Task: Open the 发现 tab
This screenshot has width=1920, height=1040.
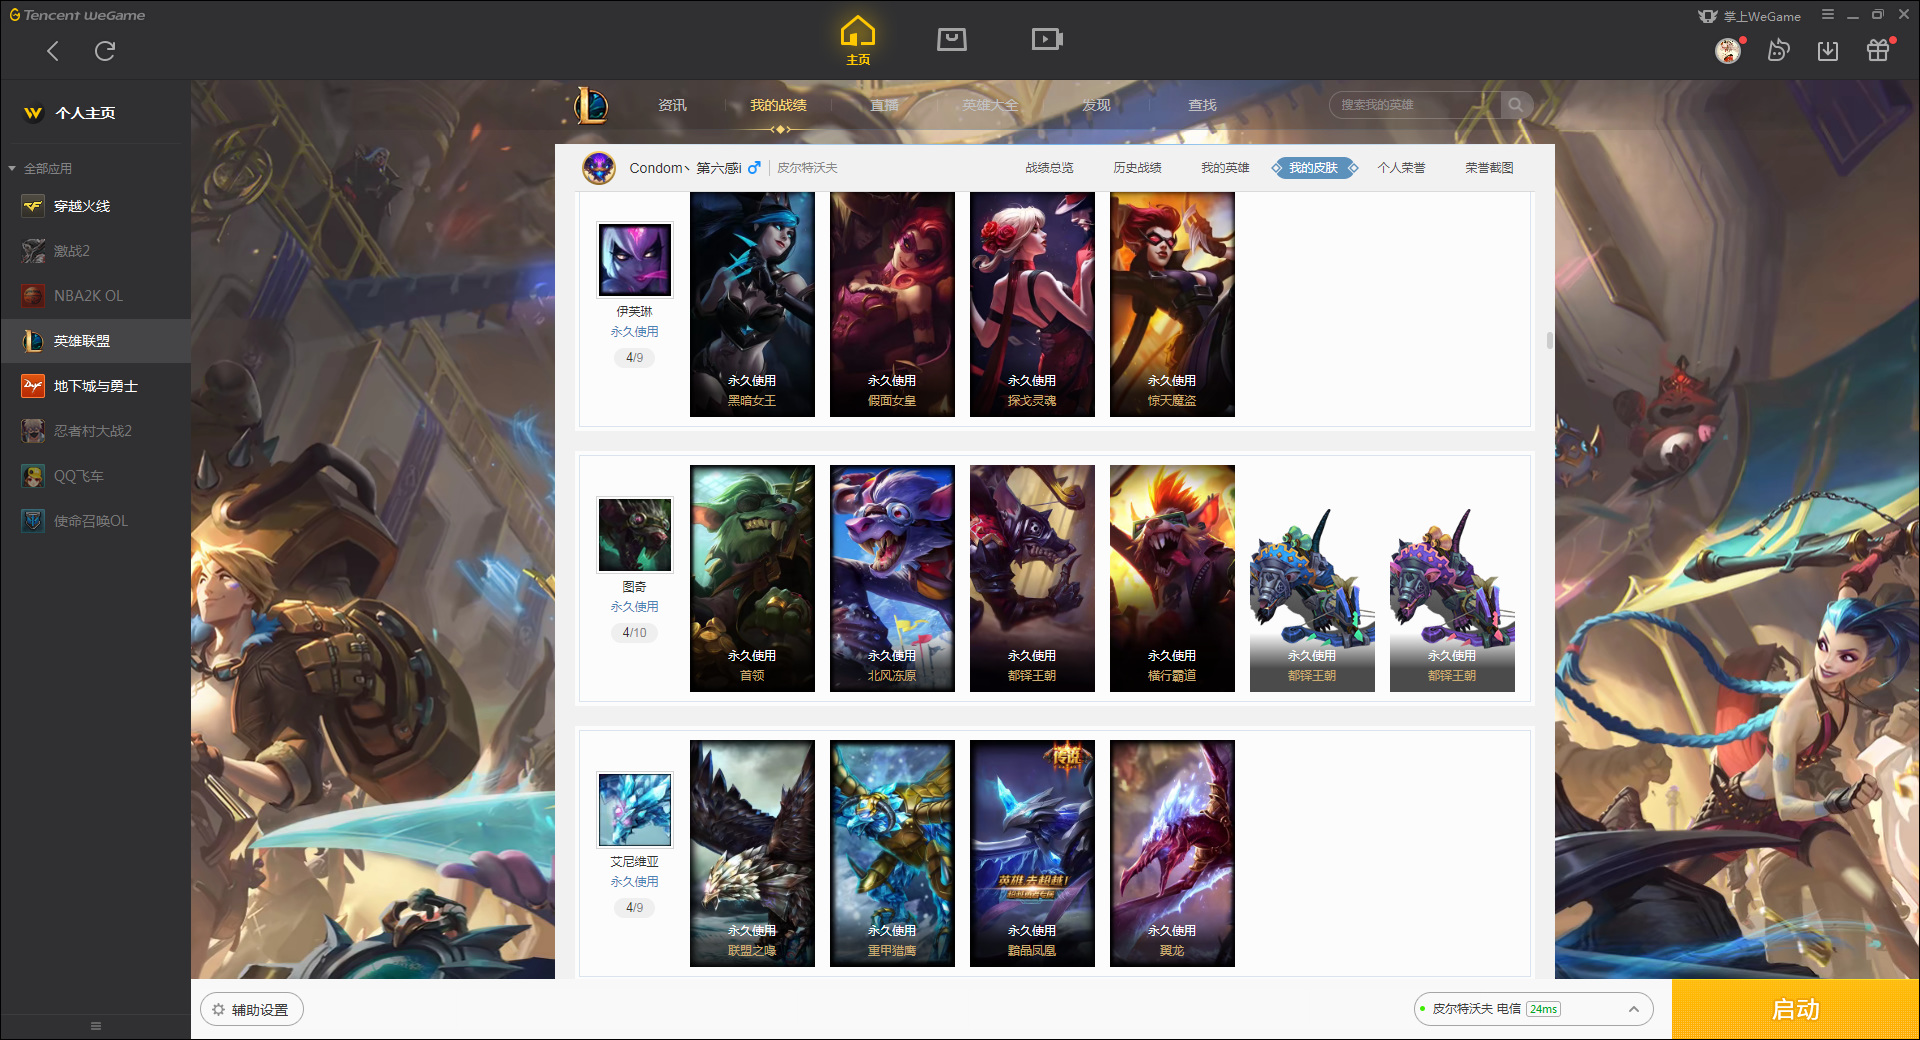Action: (1096, 105)
